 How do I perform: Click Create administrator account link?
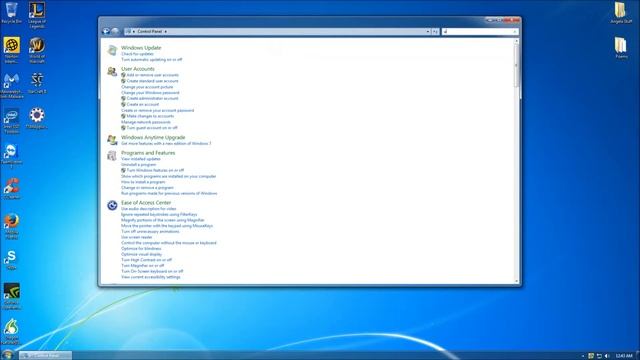click(x=152, y=98)
